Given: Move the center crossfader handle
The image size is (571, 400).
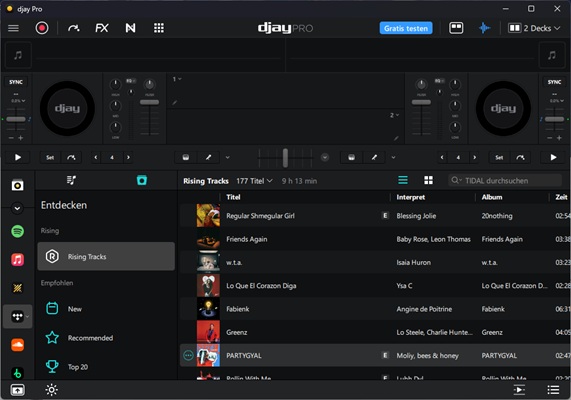Looking at the screenshot, I should tap(285, 157).
